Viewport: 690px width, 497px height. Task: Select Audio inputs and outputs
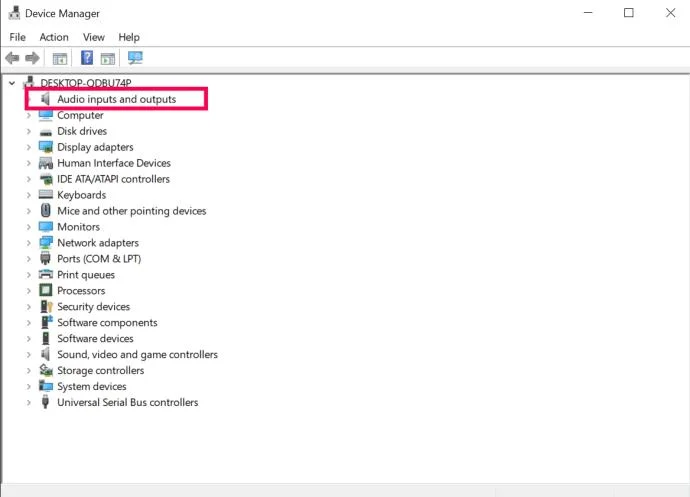point(117,99)
